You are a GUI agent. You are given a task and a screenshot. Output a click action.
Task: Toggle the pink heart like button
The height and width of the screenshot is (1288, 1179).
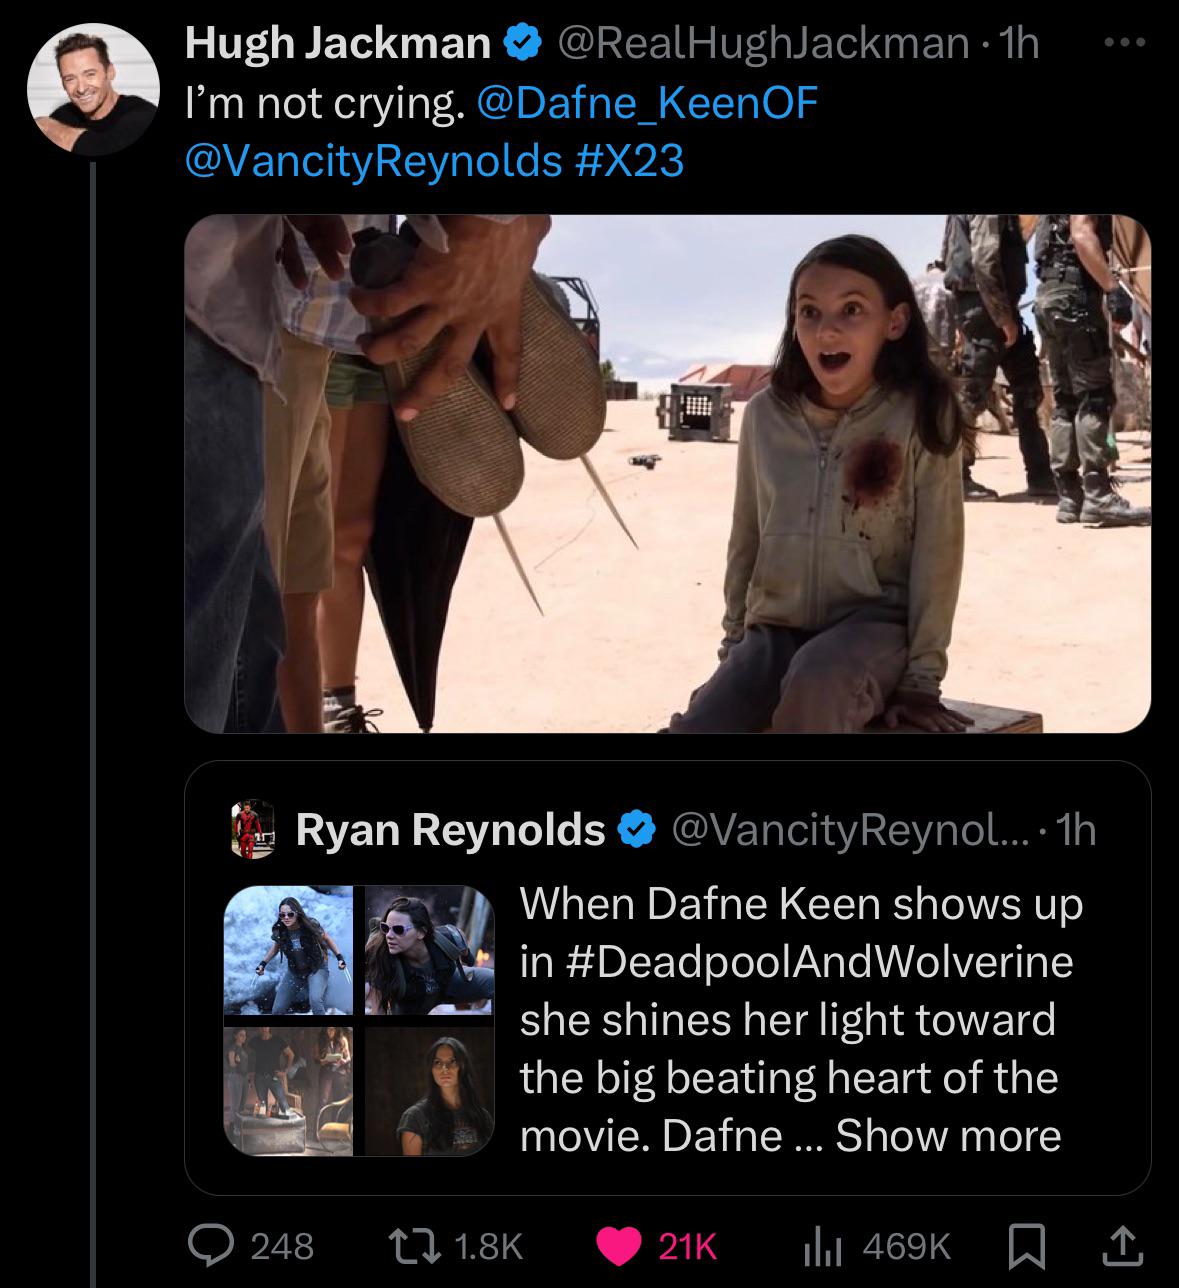pos(619,1245)
